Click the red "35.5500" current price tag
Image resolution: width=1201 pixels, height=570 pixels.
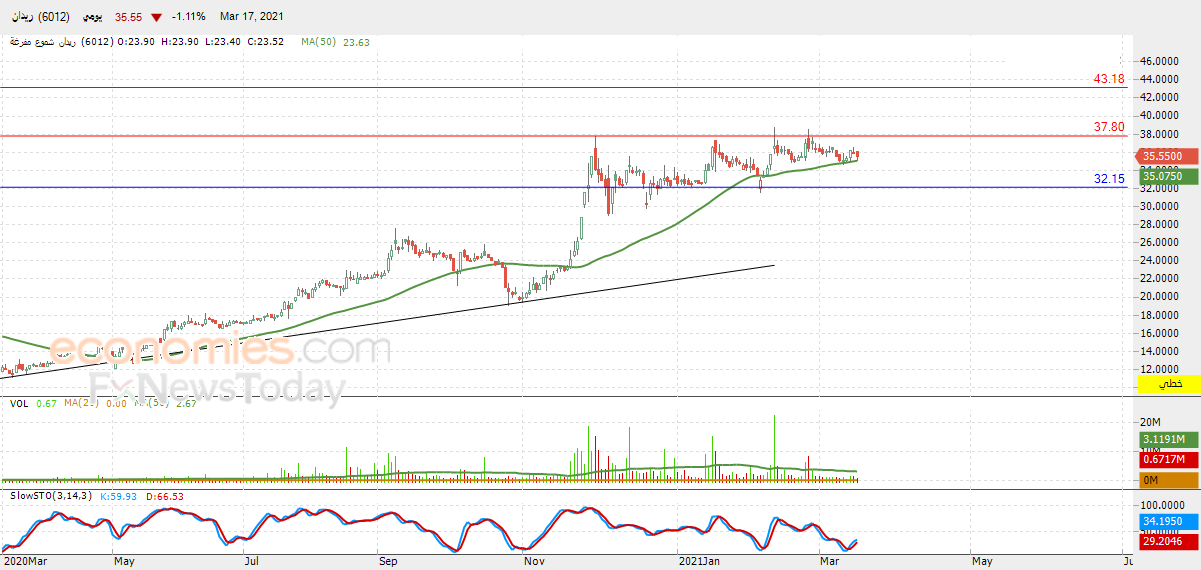tap(1169, 156)
